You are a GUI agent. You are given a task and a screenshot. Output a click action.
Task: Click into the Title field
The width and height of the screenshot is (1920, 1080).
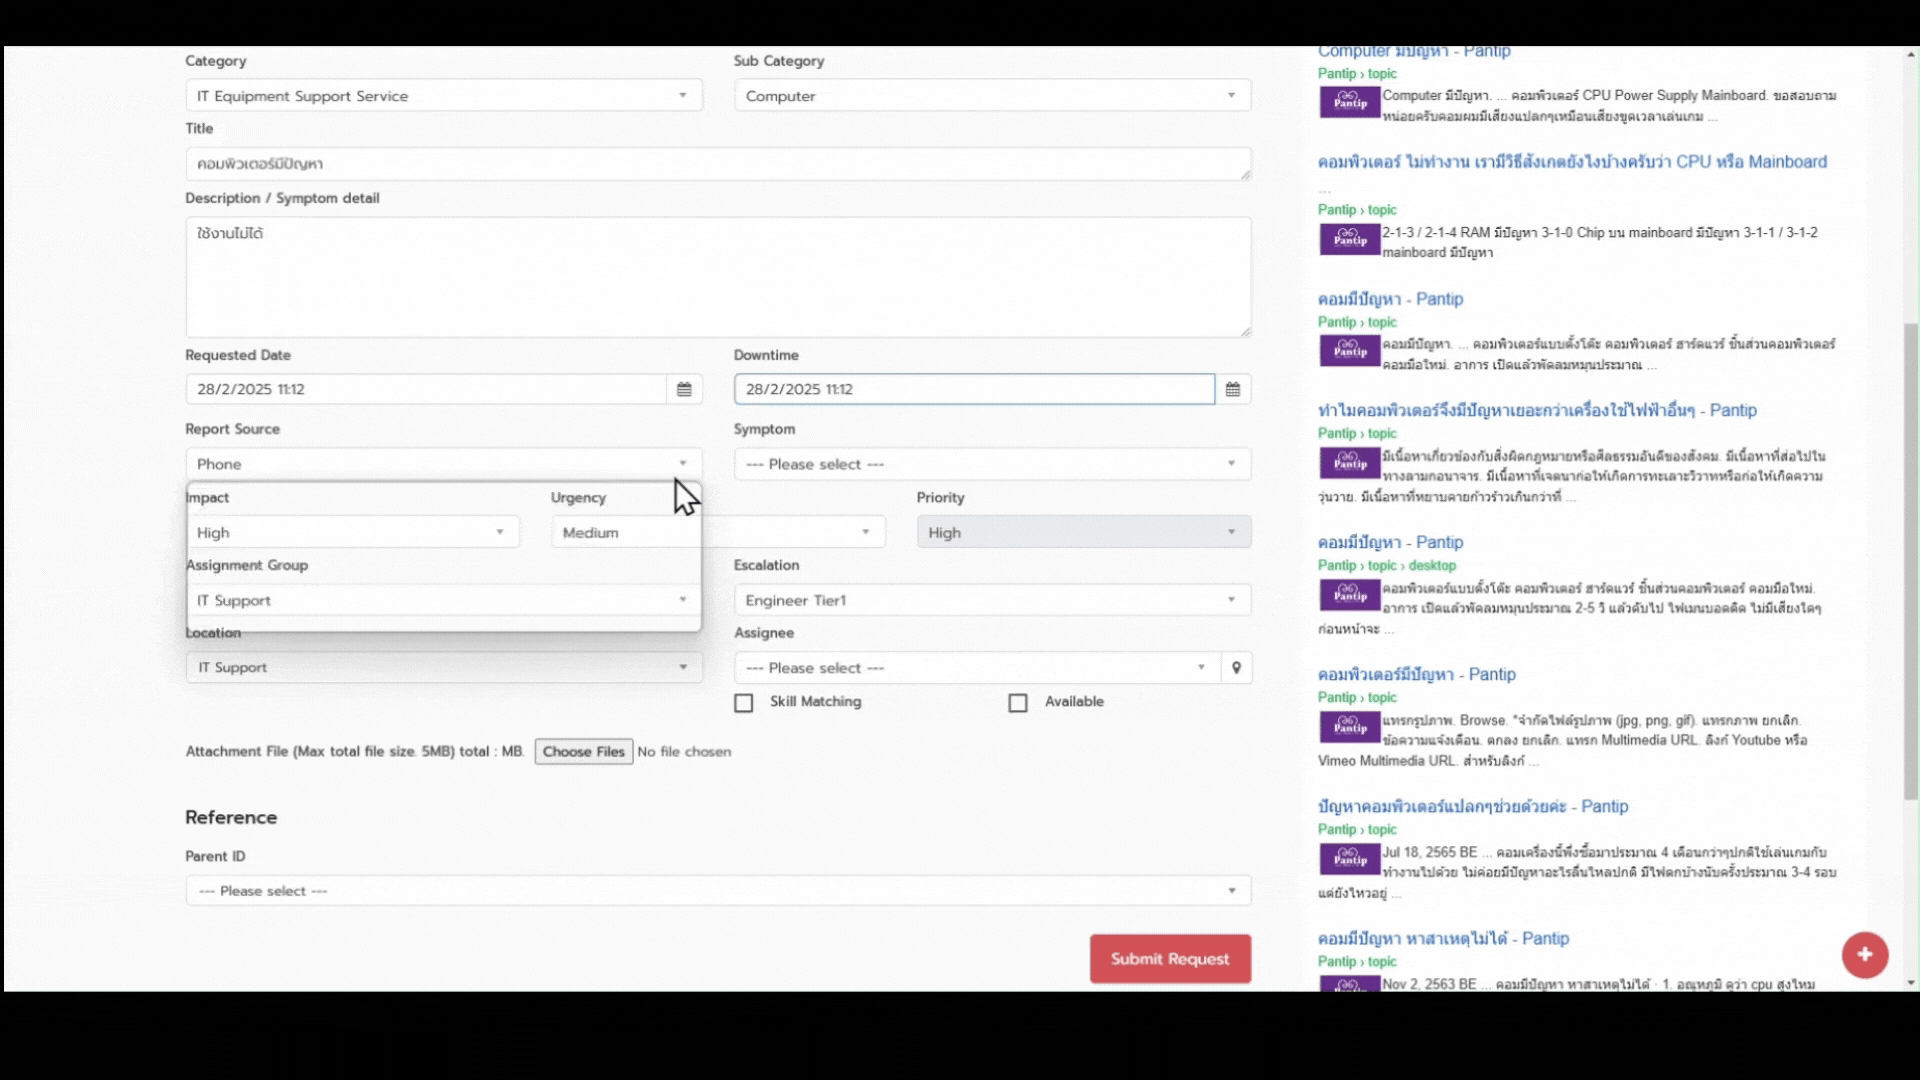(x=718, y=164)
